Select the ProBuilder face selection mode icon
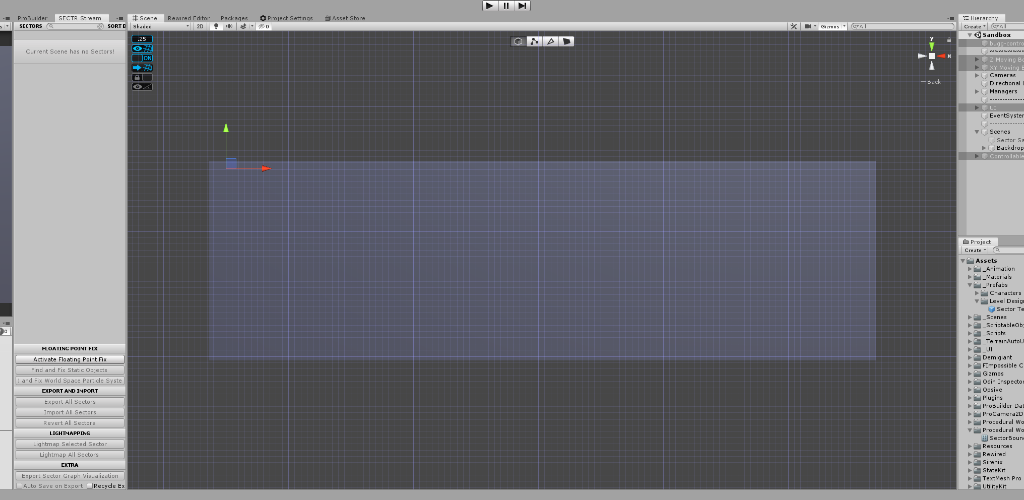 pyautogui.click(x=566, y=41)
